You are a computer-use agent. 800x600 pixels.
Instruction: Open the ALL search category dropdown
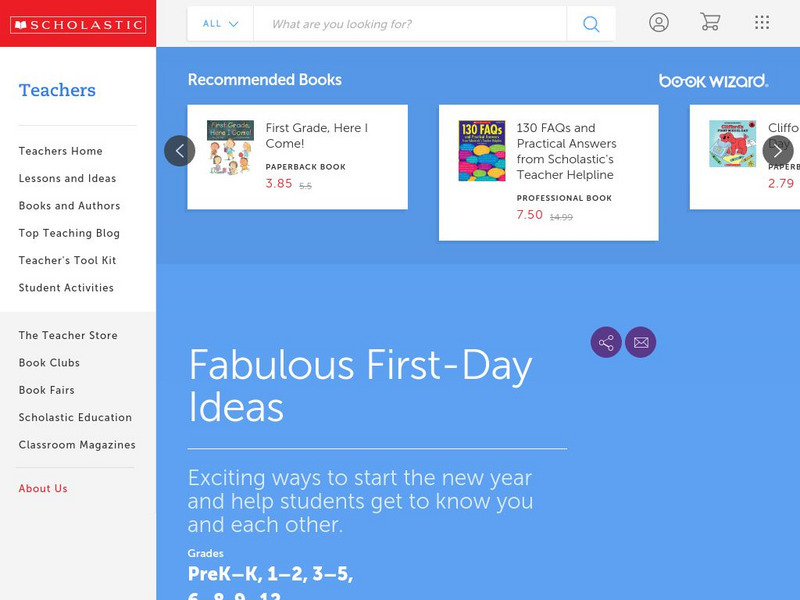click(219, 23)
